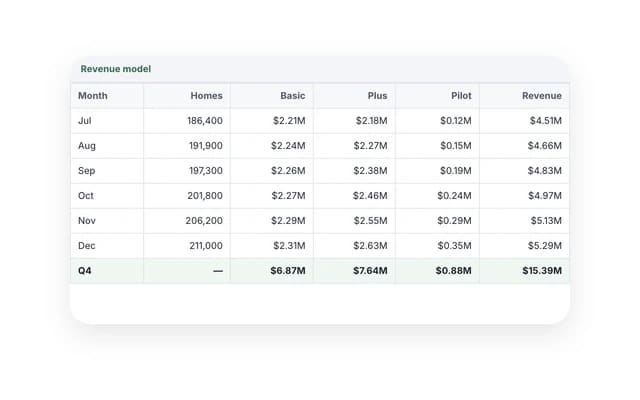
Task: Select the Revenue column header
Action: pos(542,96)
